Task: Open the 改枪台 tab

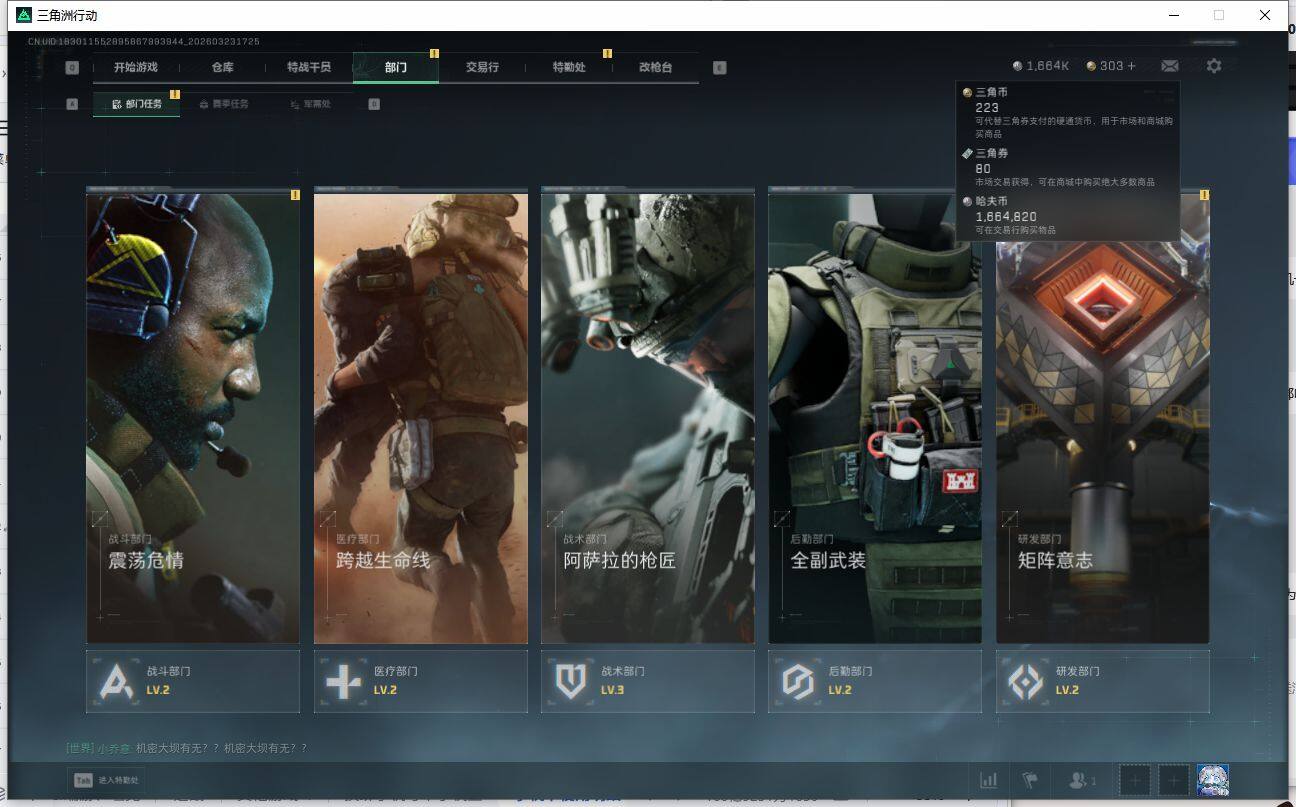Action: point(655,67)
